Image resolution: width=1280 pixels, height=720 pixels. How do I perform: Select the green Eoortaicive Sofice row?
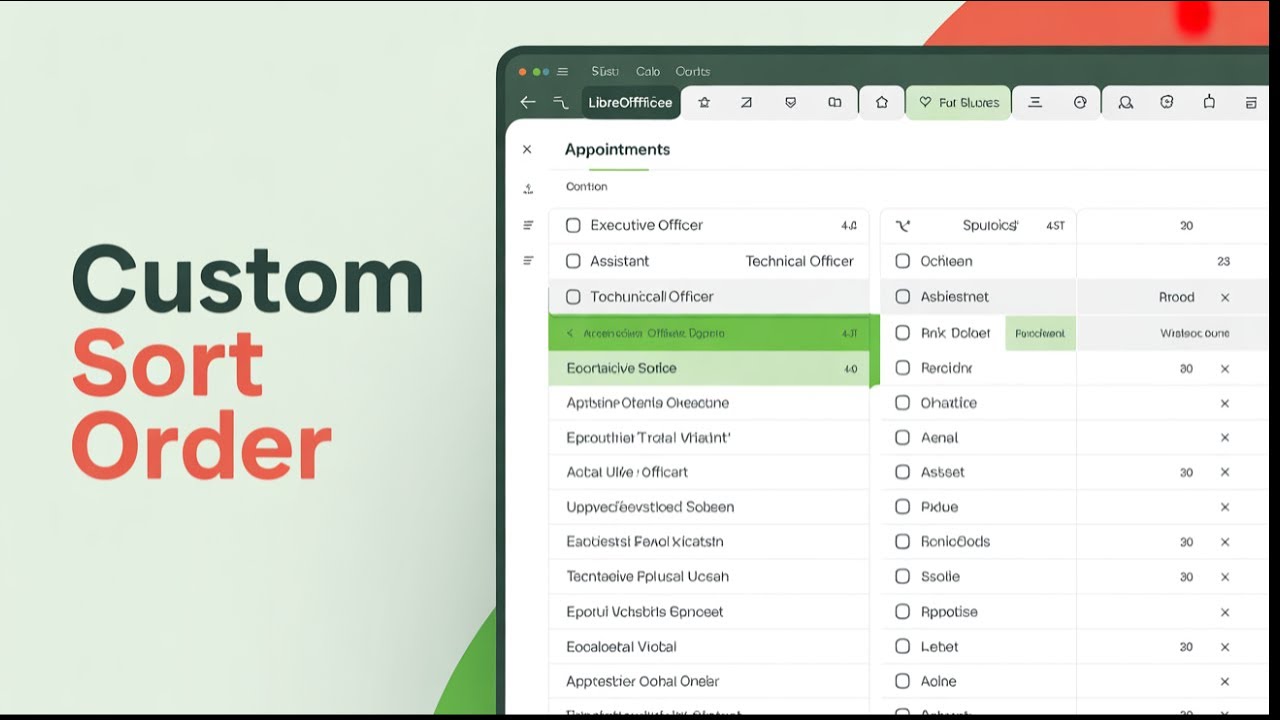pyautogui.click(x=709, y=368)
